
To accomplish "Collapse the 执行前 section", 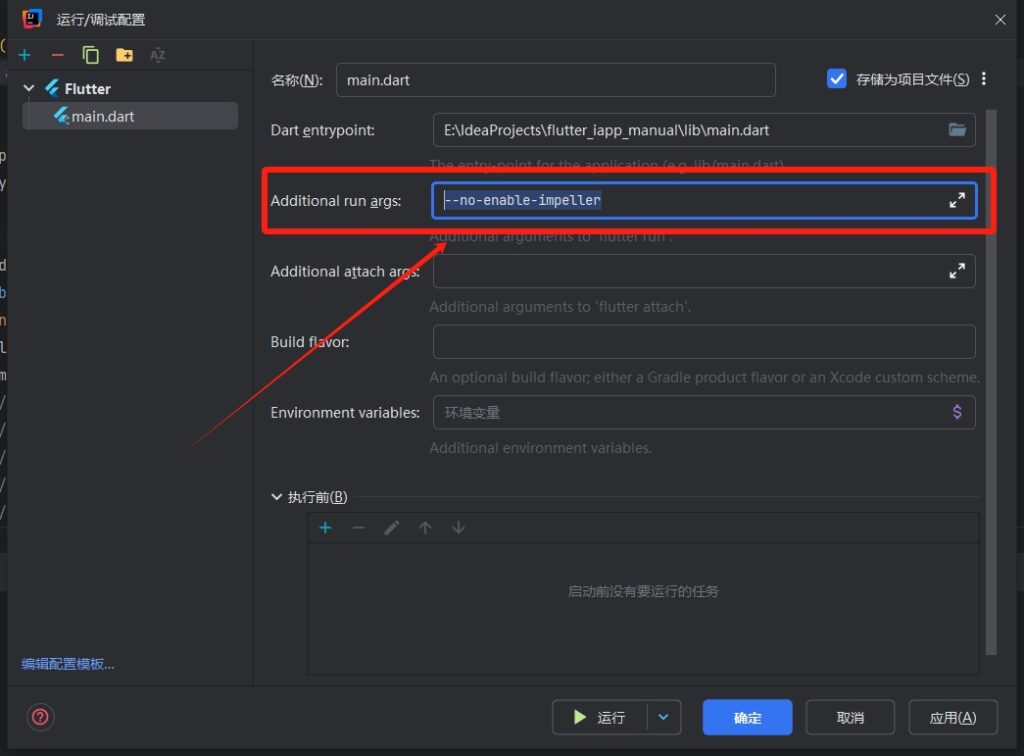I will (276, 496).
